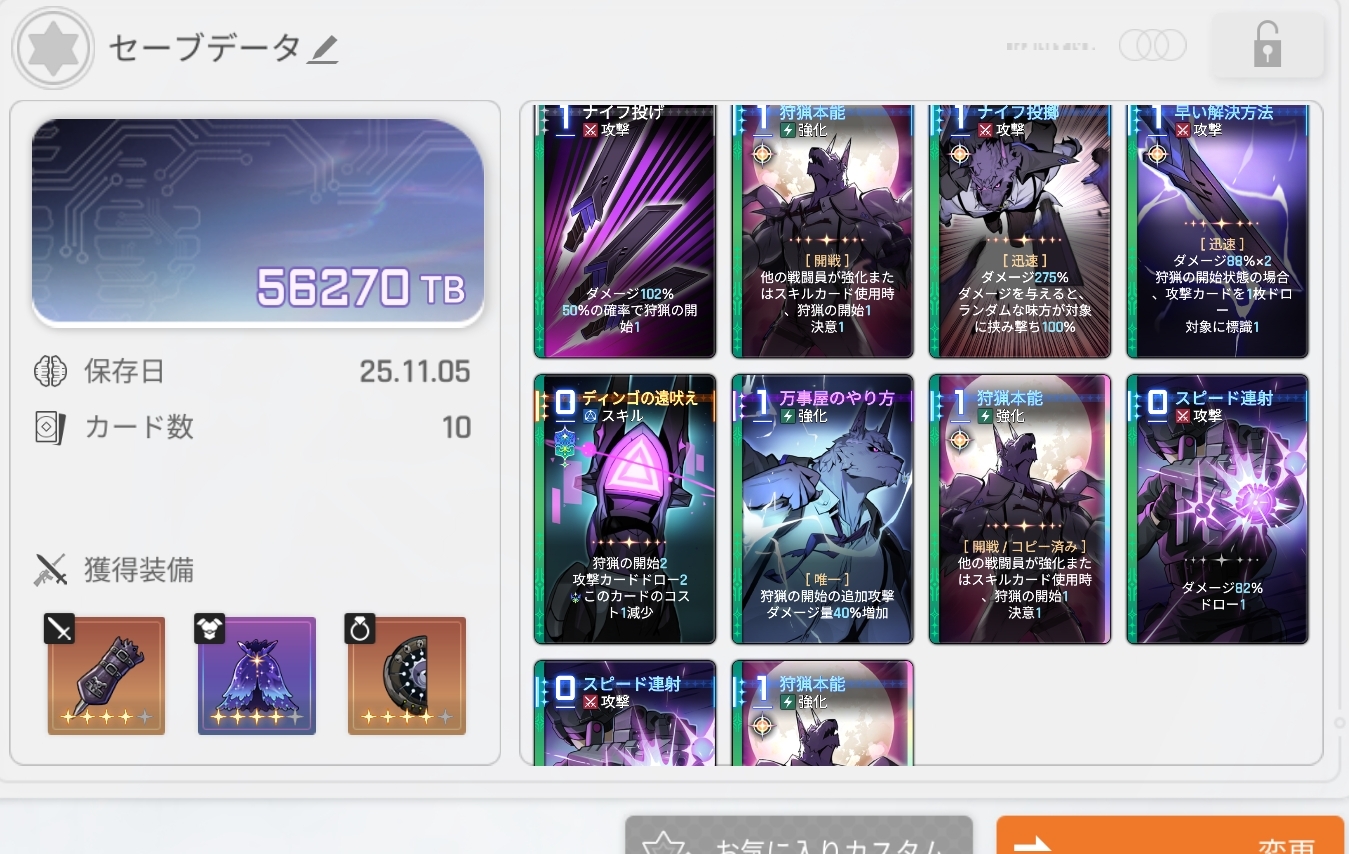The width and height of the screenshot is (1349, 854).
Task: Toggle the padlock lock button
Action: tap(1267, 46)
